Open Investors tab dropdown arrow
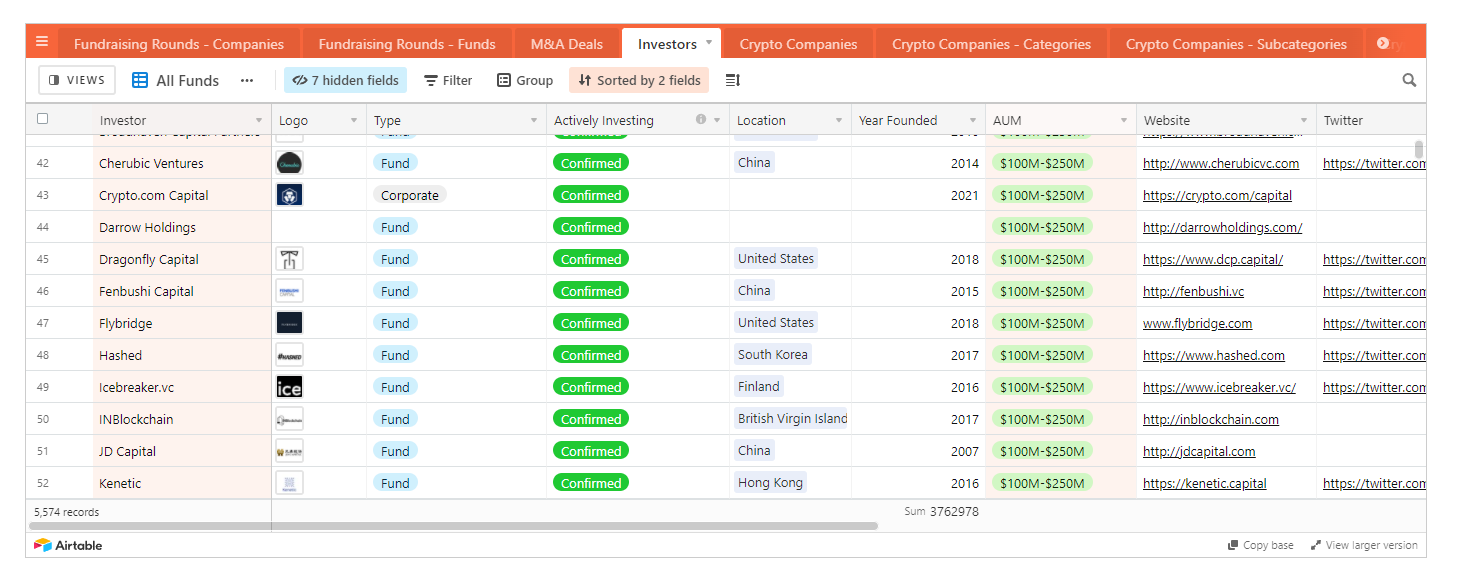The width and height of the screenshot is (1477, 568). pyautogui.click(x=709, y=43)
